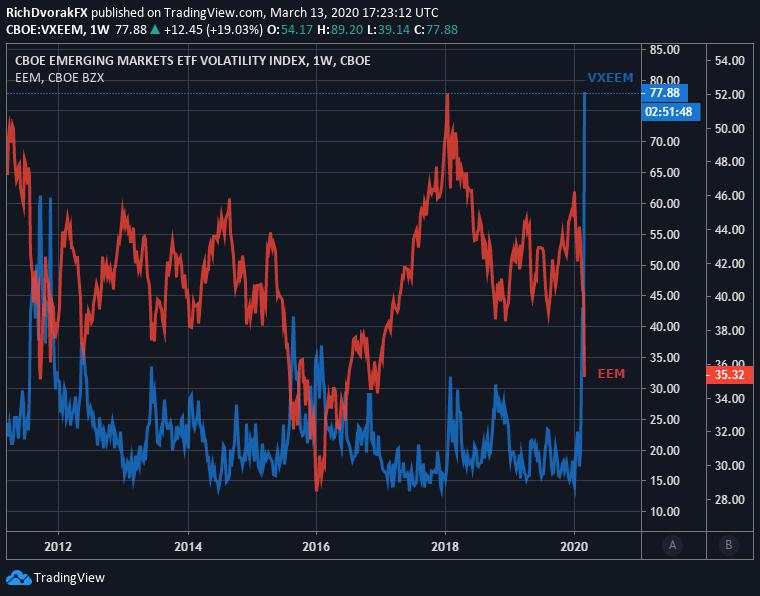Click the 2014 time axis label
The height and width of the screenshot is (596, 760).
[188, 547]
